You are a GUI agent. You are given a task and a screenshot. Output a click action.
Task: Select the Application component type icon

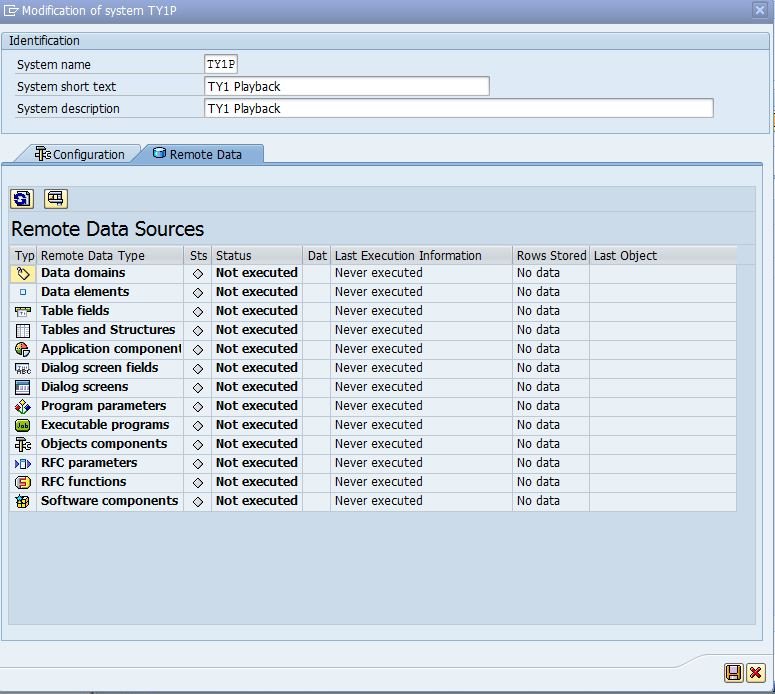click(23, 349)
